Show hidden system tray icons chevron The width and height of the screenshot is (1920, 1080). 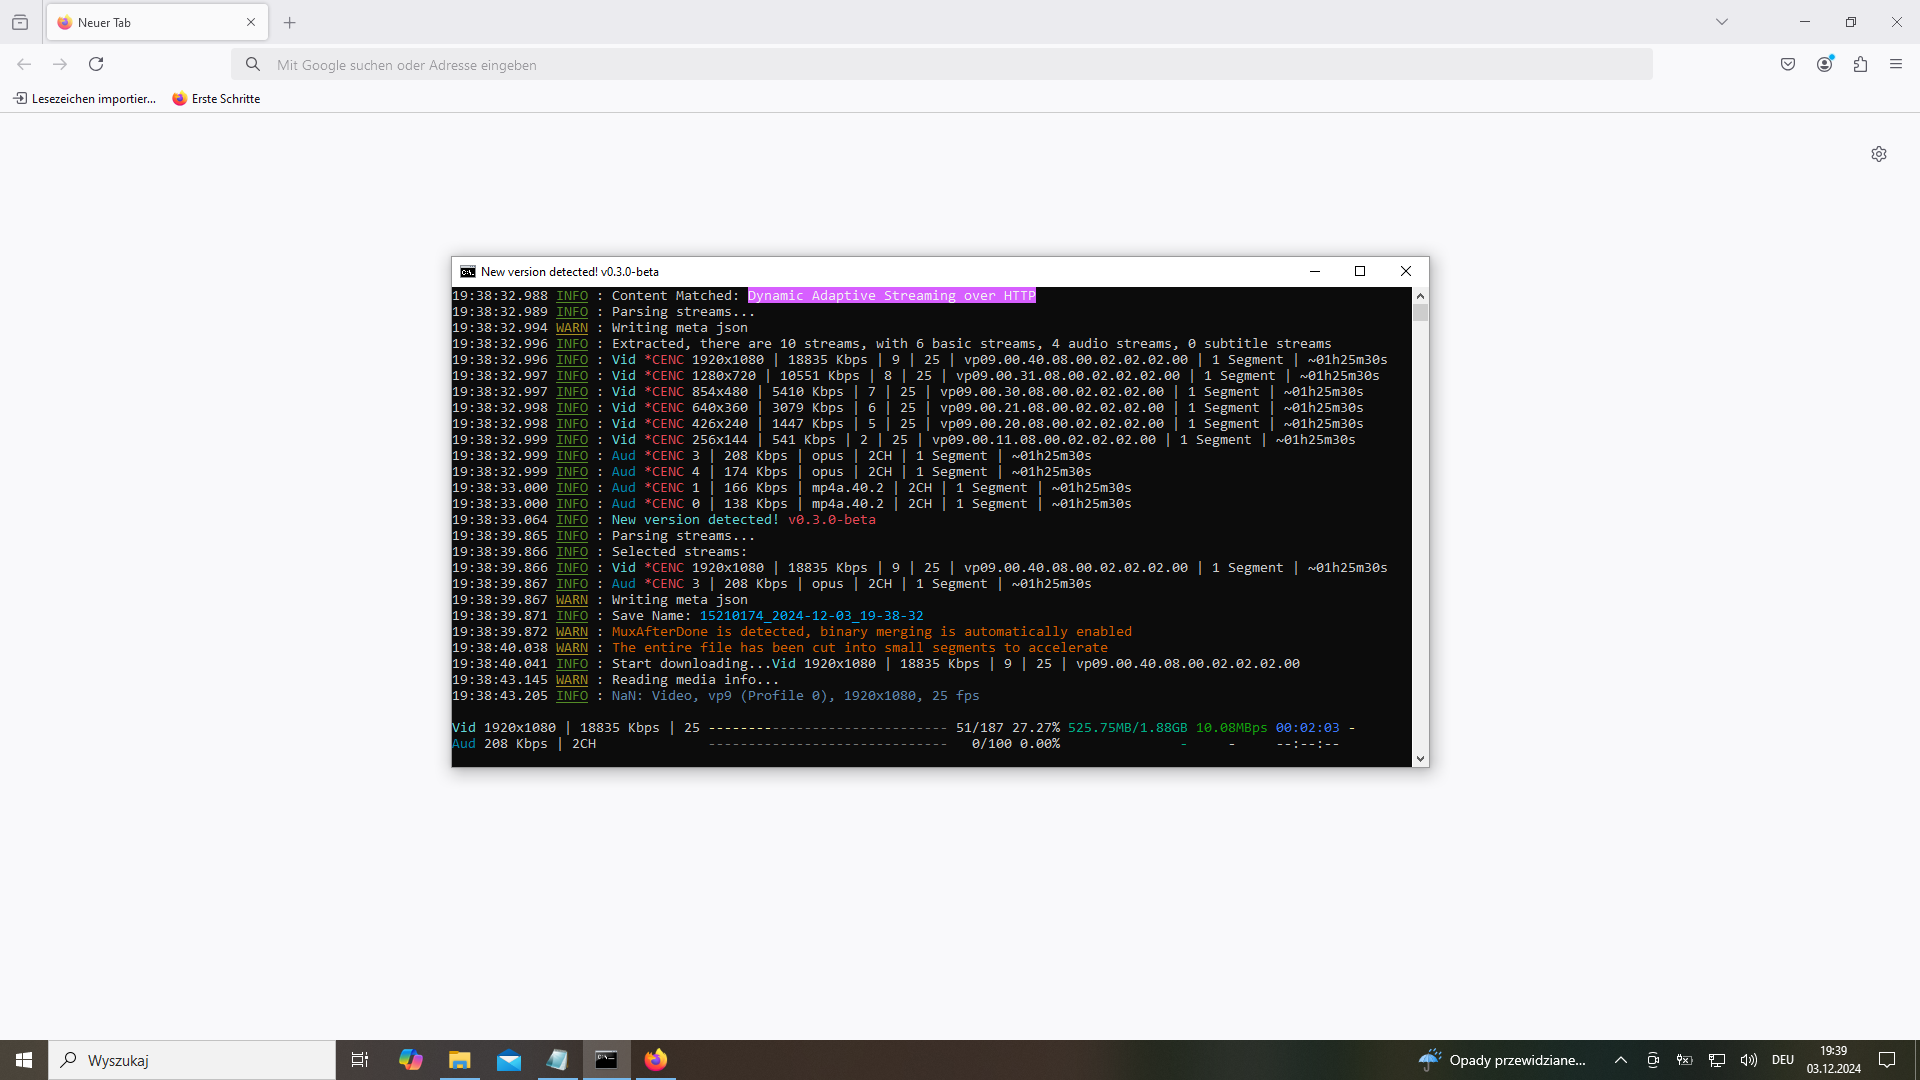pos(1621,1060)
